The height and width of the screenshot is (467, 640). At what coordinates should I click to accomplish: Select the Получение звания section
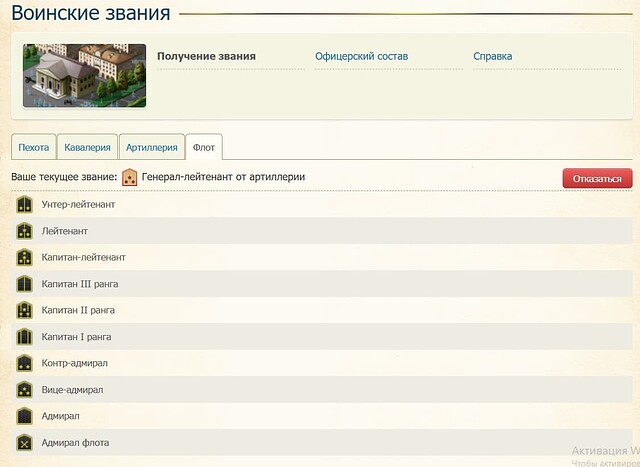(207, 56)
